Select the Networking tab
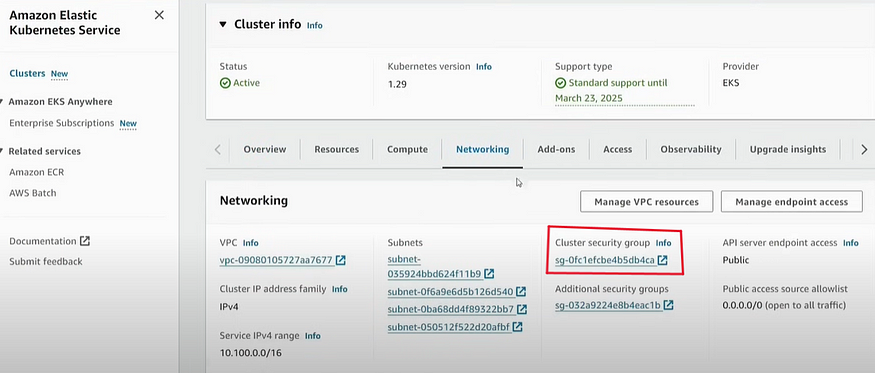Image resolution: width=875 pixels, height=373 pixels. pos(483,150)
